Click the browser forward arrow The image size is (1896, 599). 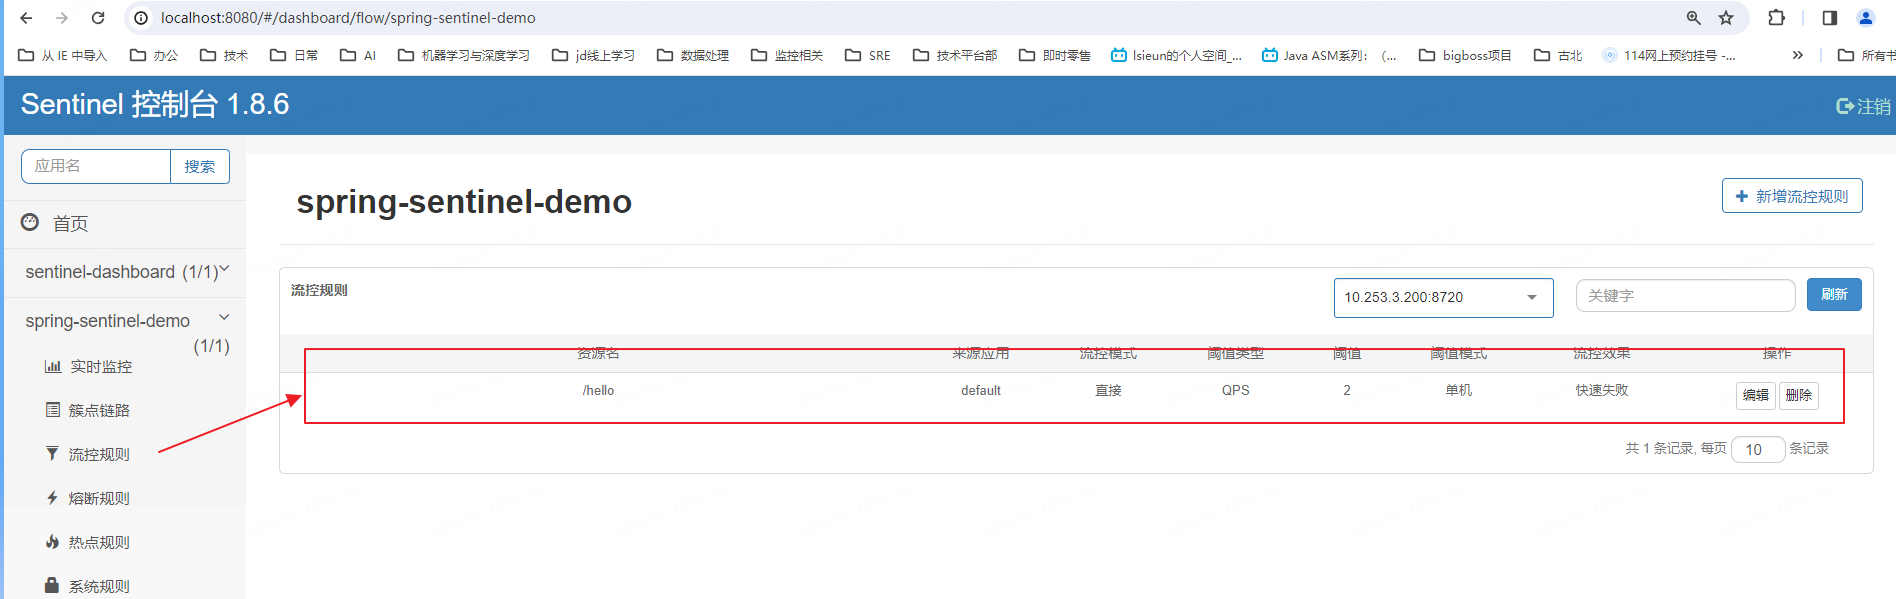[62, 18]
